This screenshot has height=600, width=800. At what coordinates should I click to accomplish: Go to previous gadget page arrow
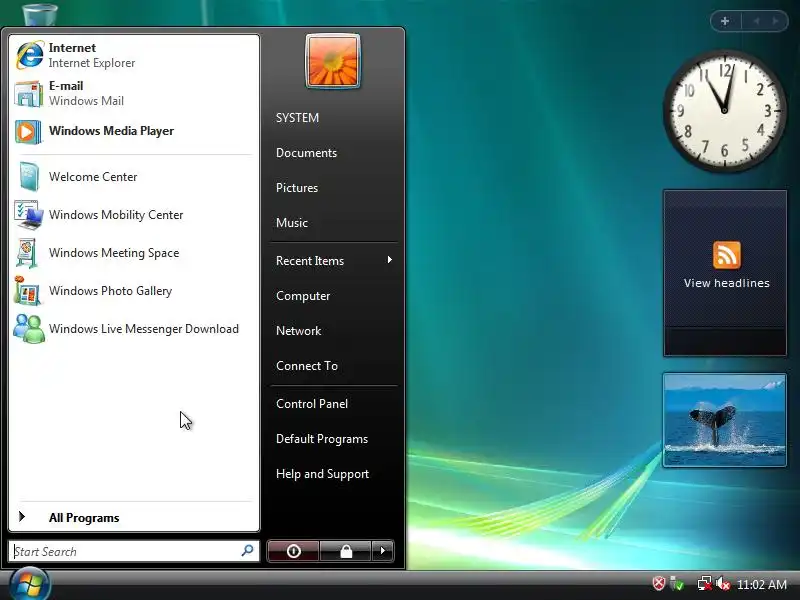[757, 21]
